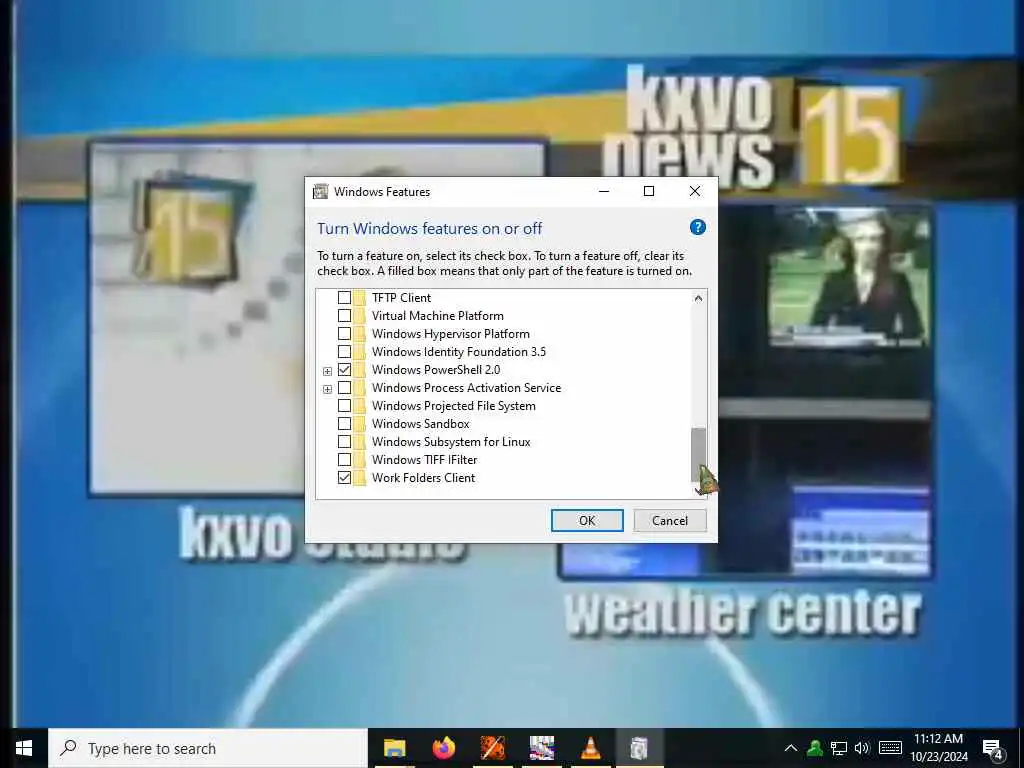Select the Windows Subsystem for Linux label
This screenshot has width=1024, height=768.
pyautogui.click(x=451, y=442)
